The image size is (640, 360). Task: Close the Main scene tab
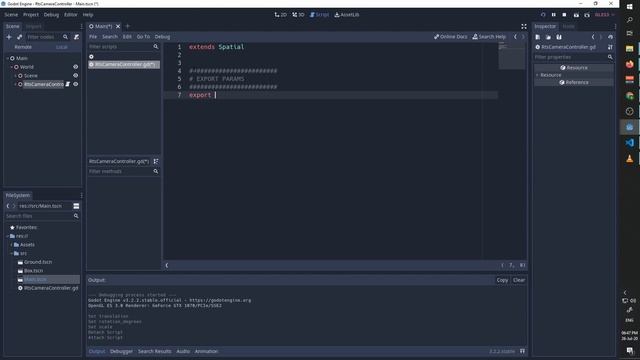coord(118,26)
